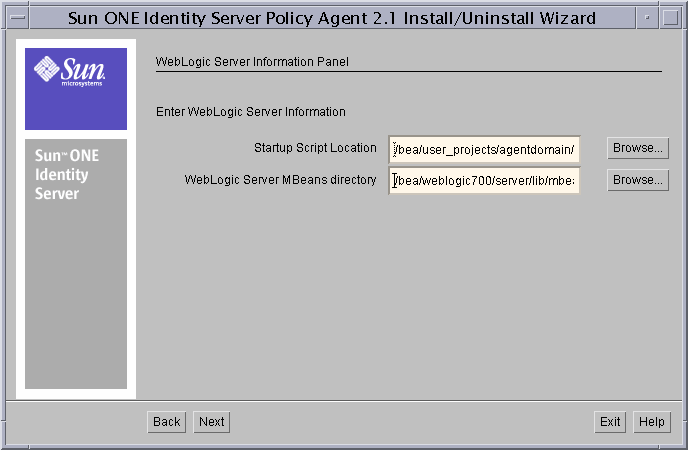This screenshot has height=450, width=688.
Task: Click the Enter WebLogic Server Information text
Action: point(251,112)
